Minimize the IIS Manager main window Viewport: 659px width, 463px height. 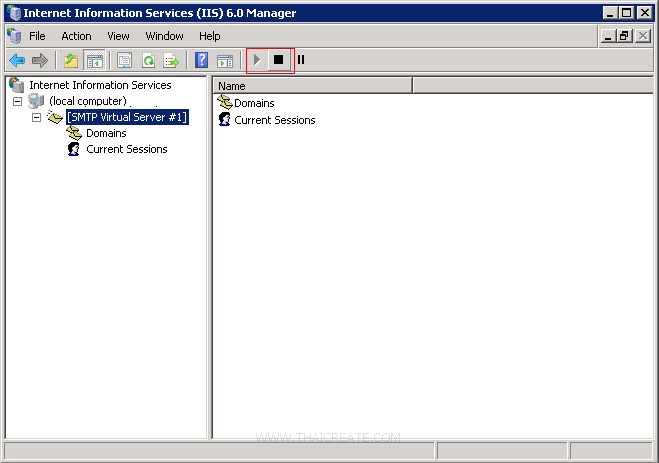[x=610, y=13]
